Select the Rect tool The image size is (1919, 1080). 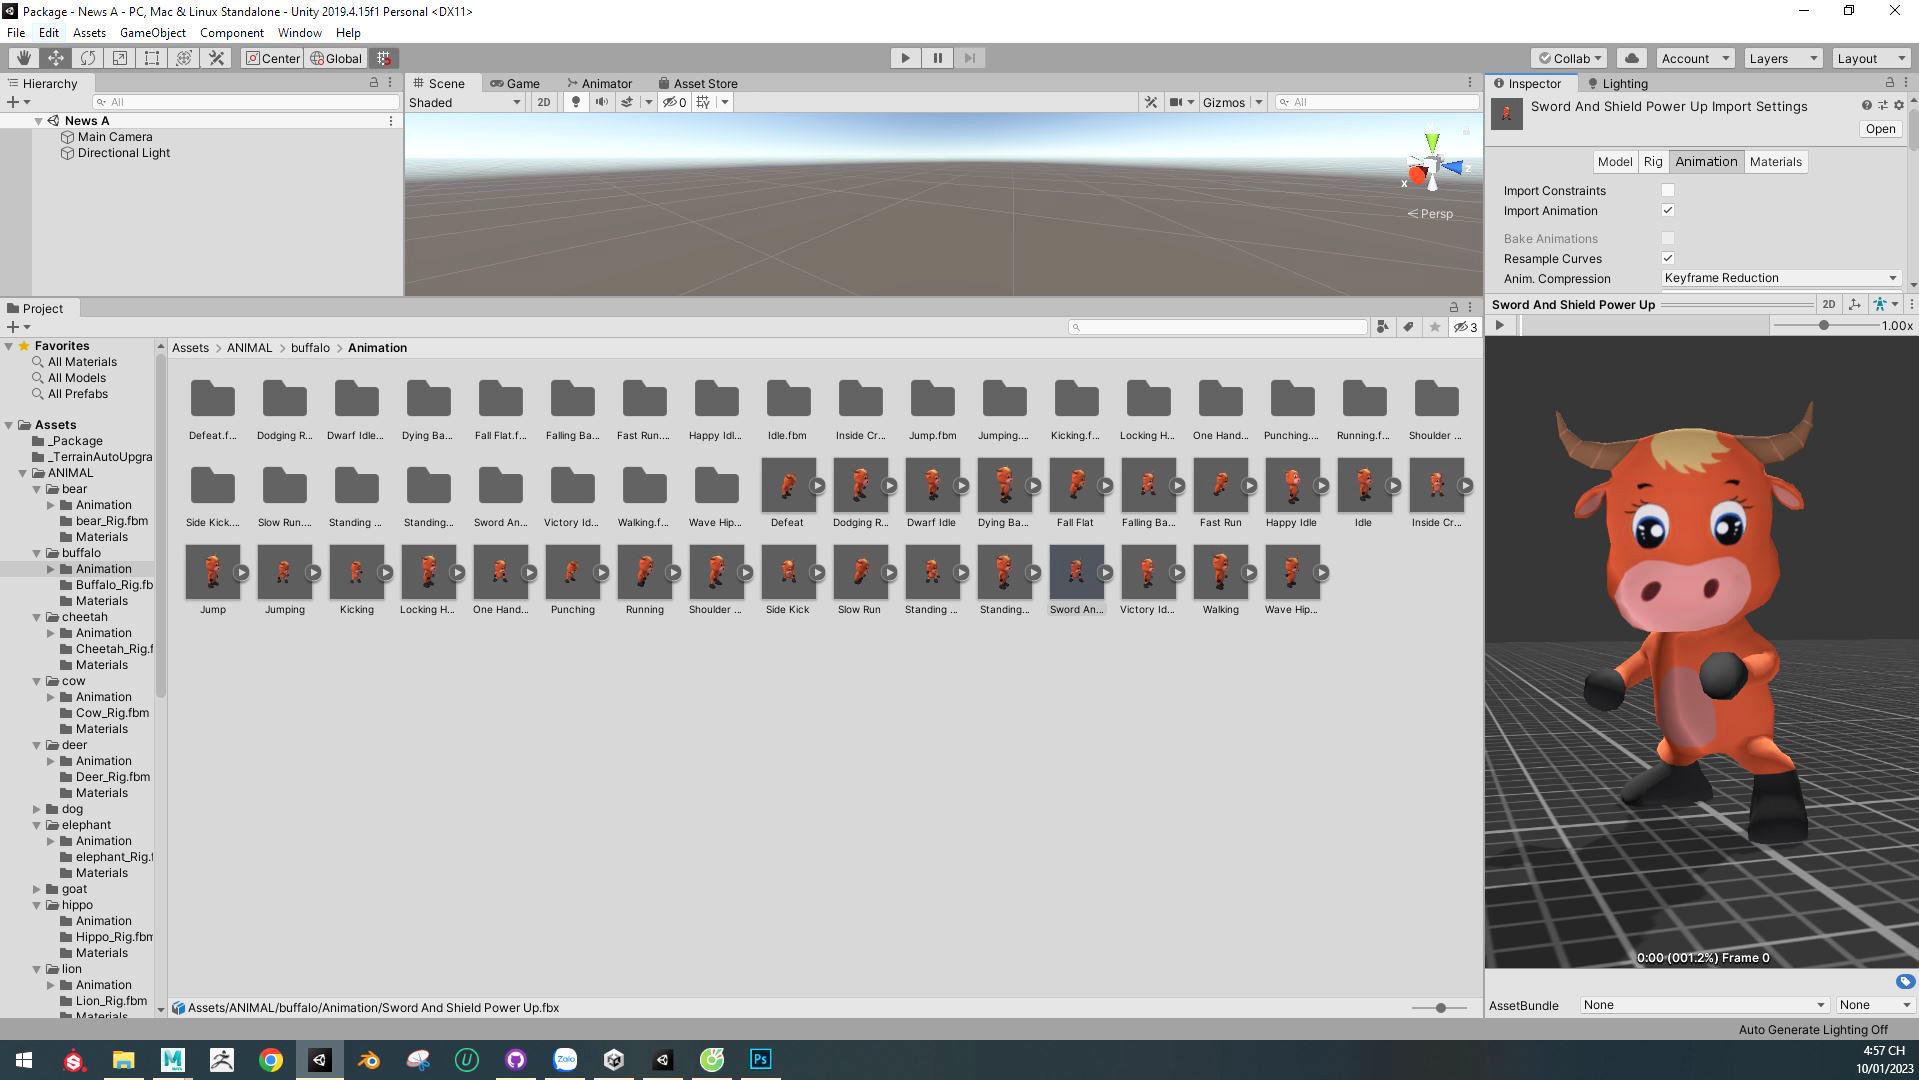(x=152, y=58)
